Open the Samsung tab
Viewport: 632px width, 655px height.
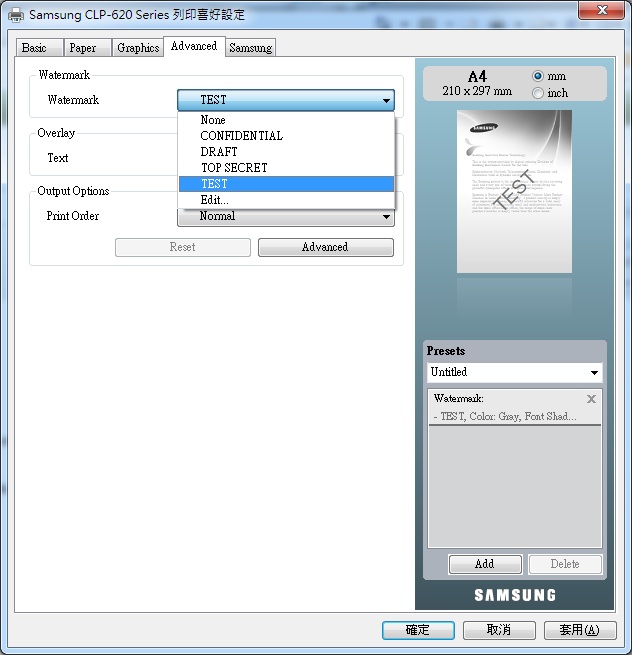coord(251,48)
